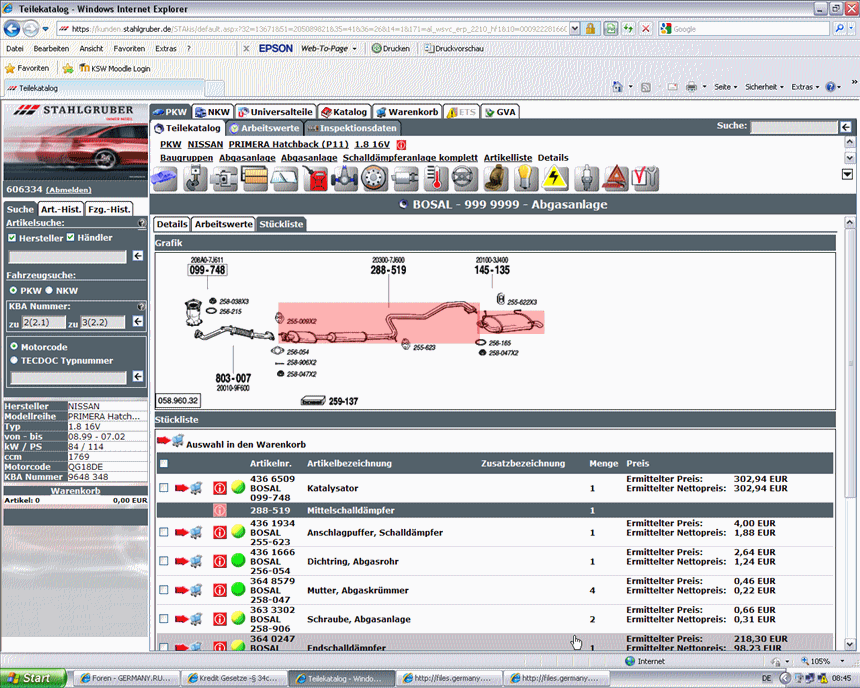Open the engine piston parts group icon

[195, 179]
